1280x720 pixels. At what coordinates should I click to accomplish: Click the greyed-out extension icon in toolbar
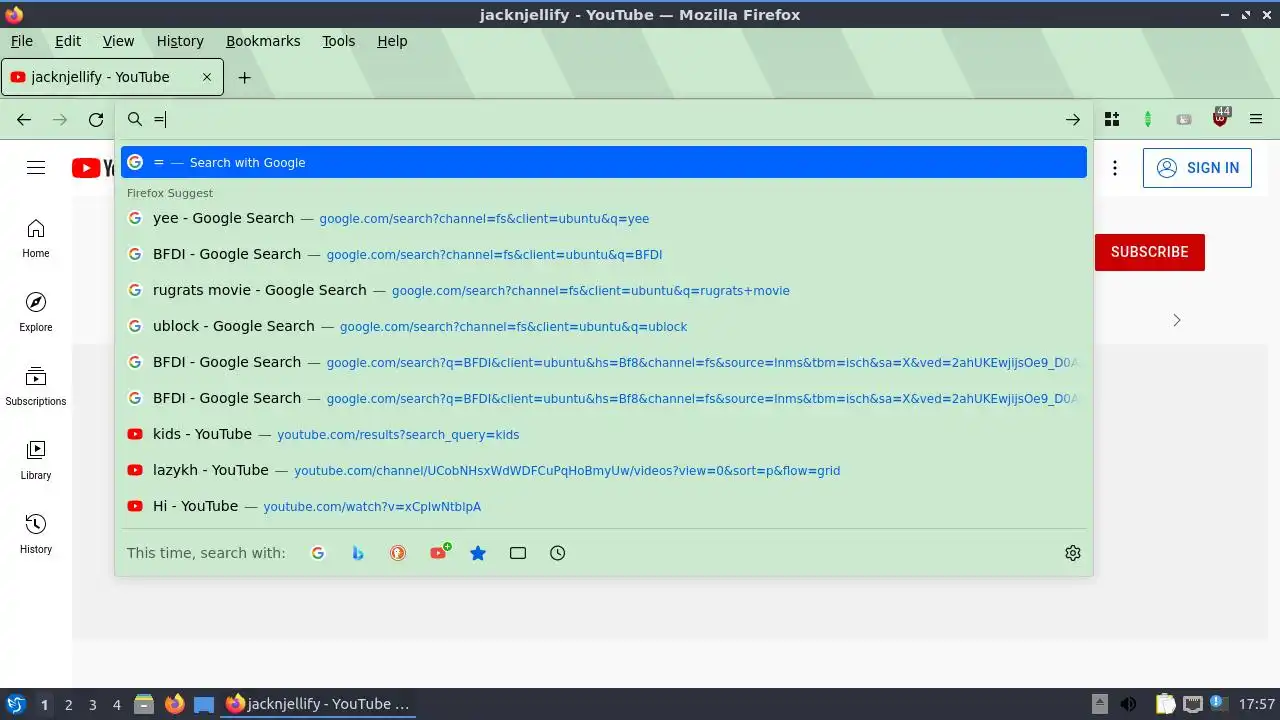1184,120
